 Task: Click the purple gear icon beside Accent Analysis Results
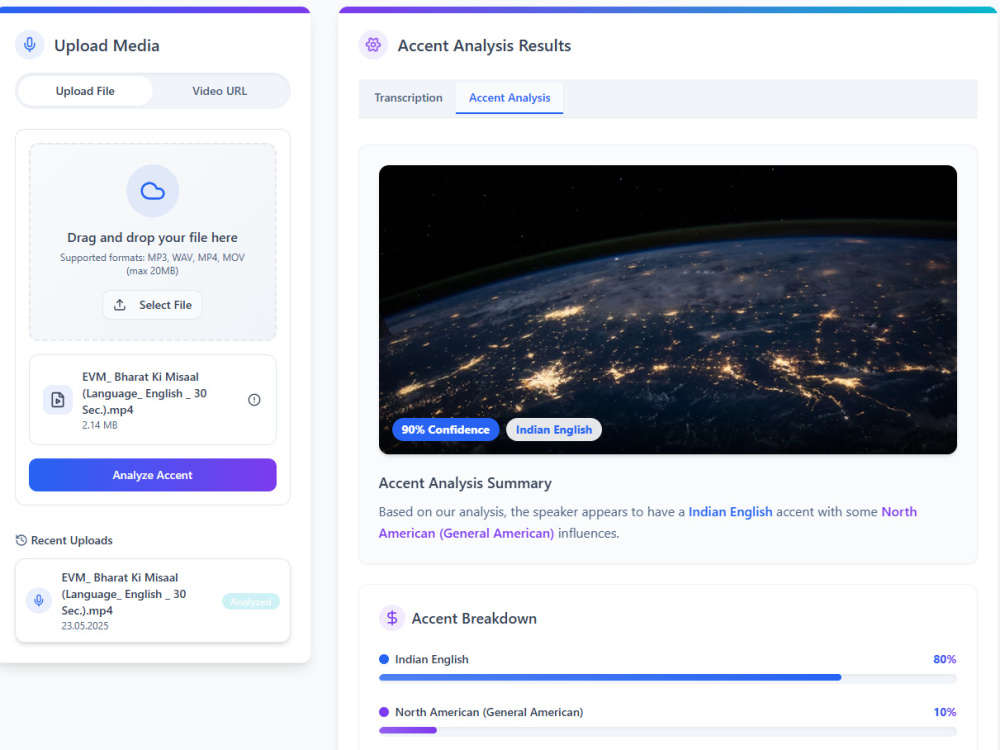pos(373,45)
